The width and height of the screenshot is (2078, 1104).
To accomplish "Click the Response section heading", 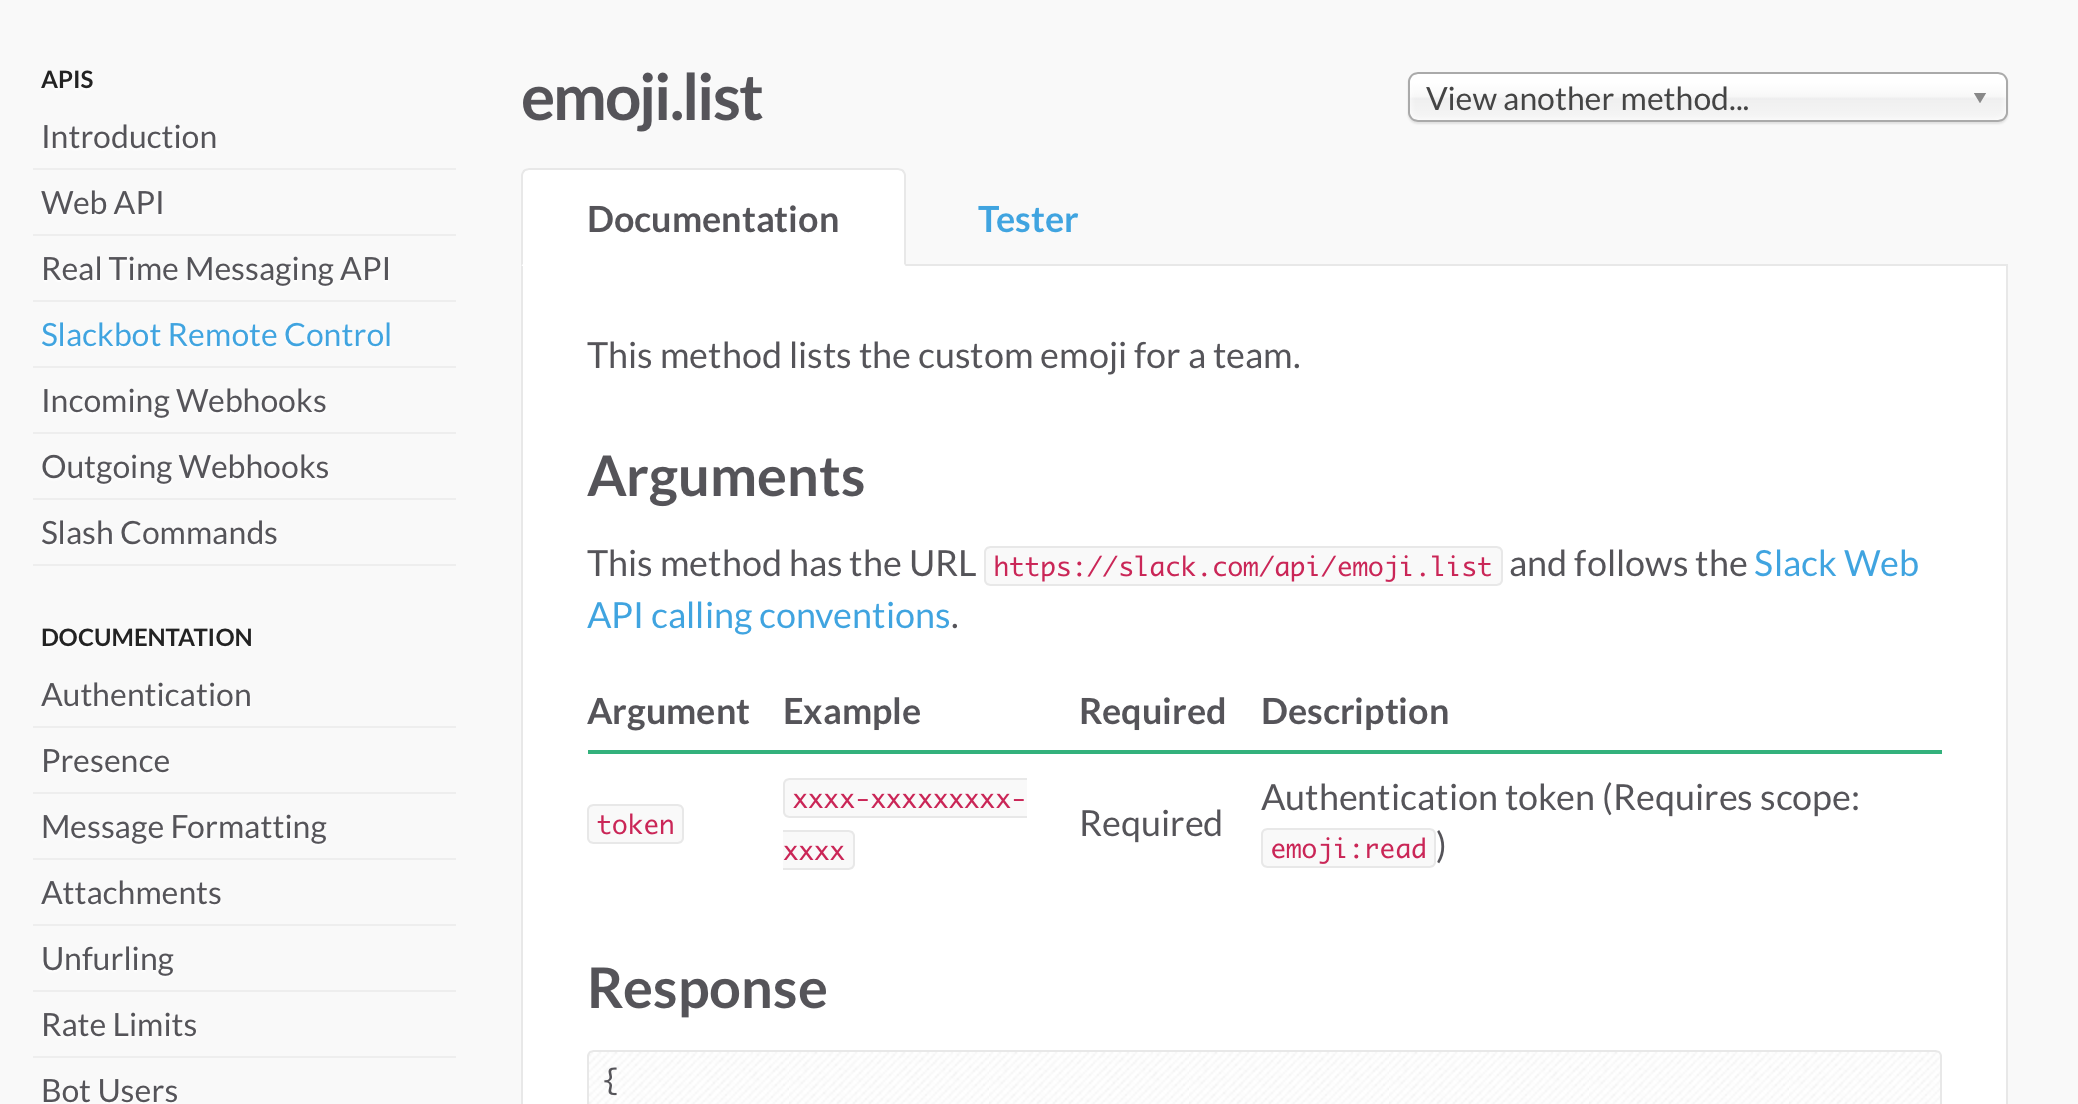I will 707,988.
